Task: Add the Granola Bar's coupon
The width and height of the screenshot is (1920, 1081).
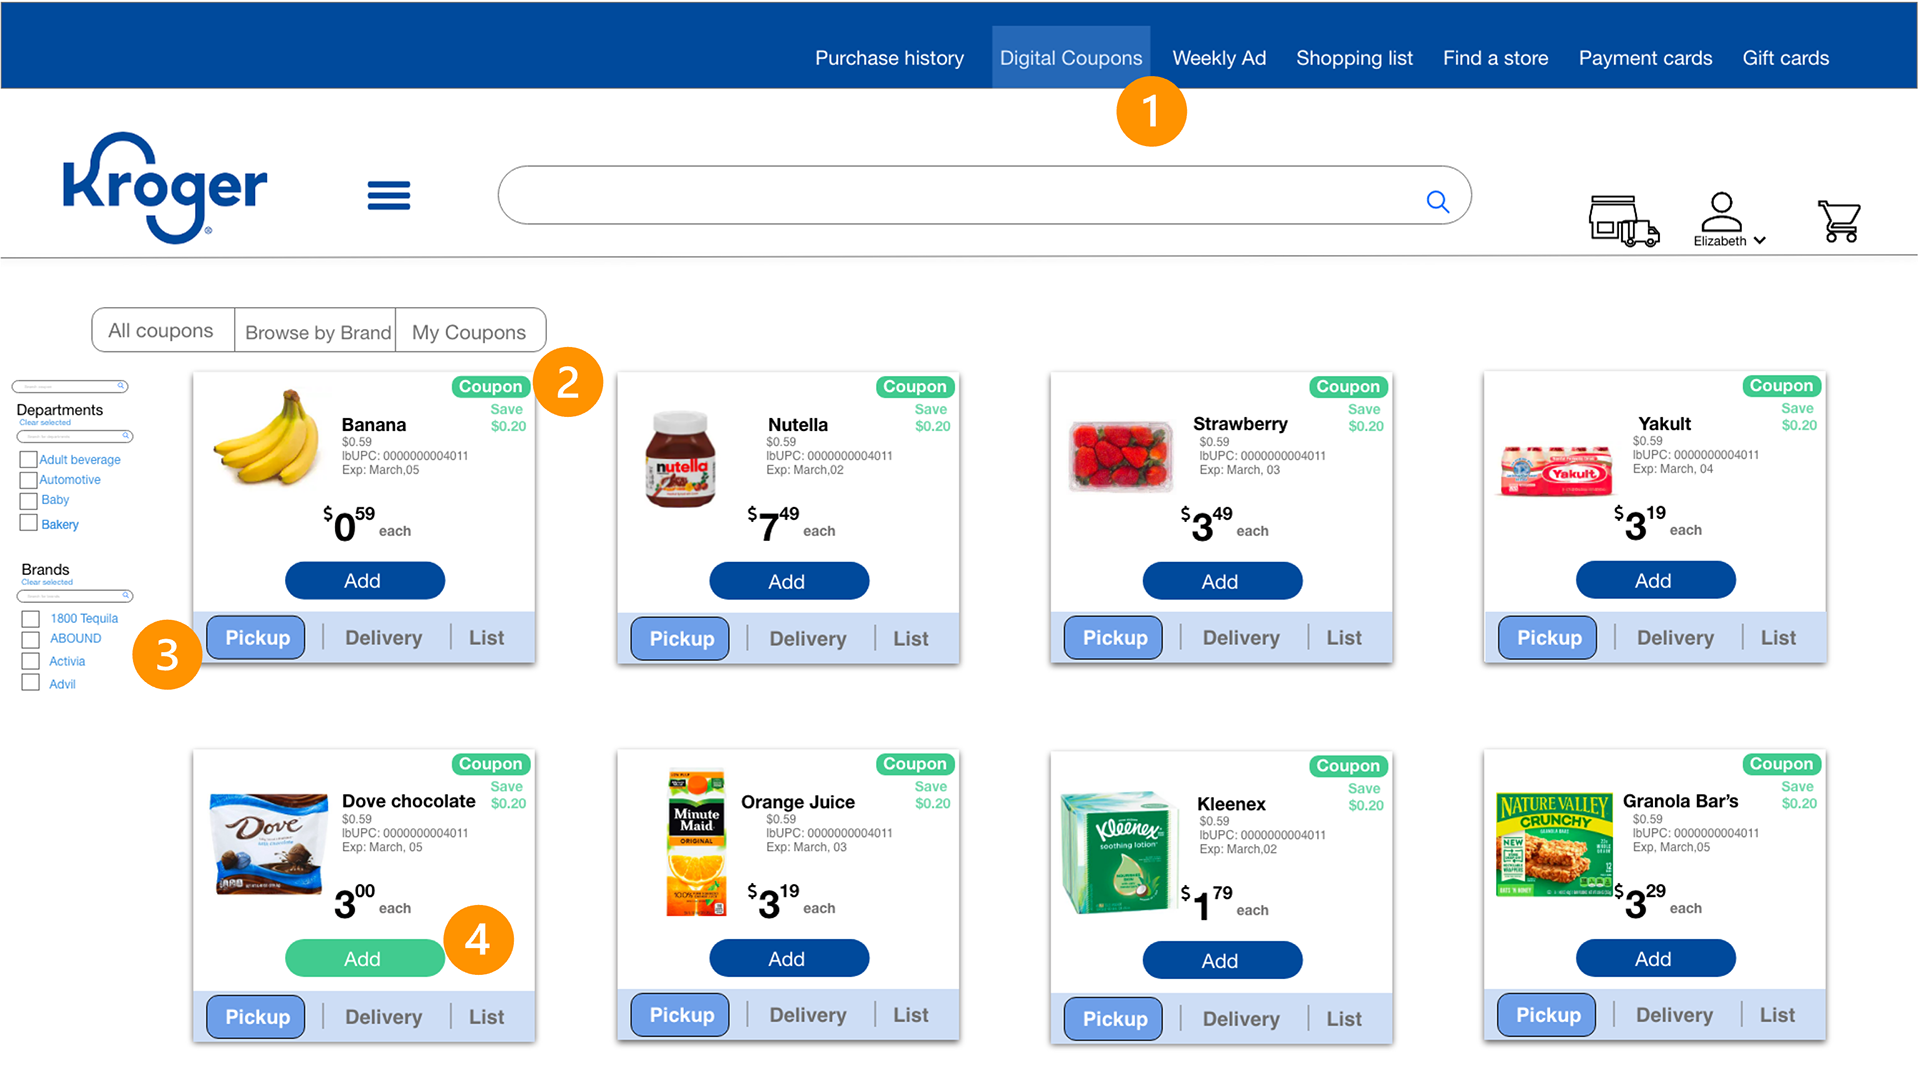Action: 1655,959
